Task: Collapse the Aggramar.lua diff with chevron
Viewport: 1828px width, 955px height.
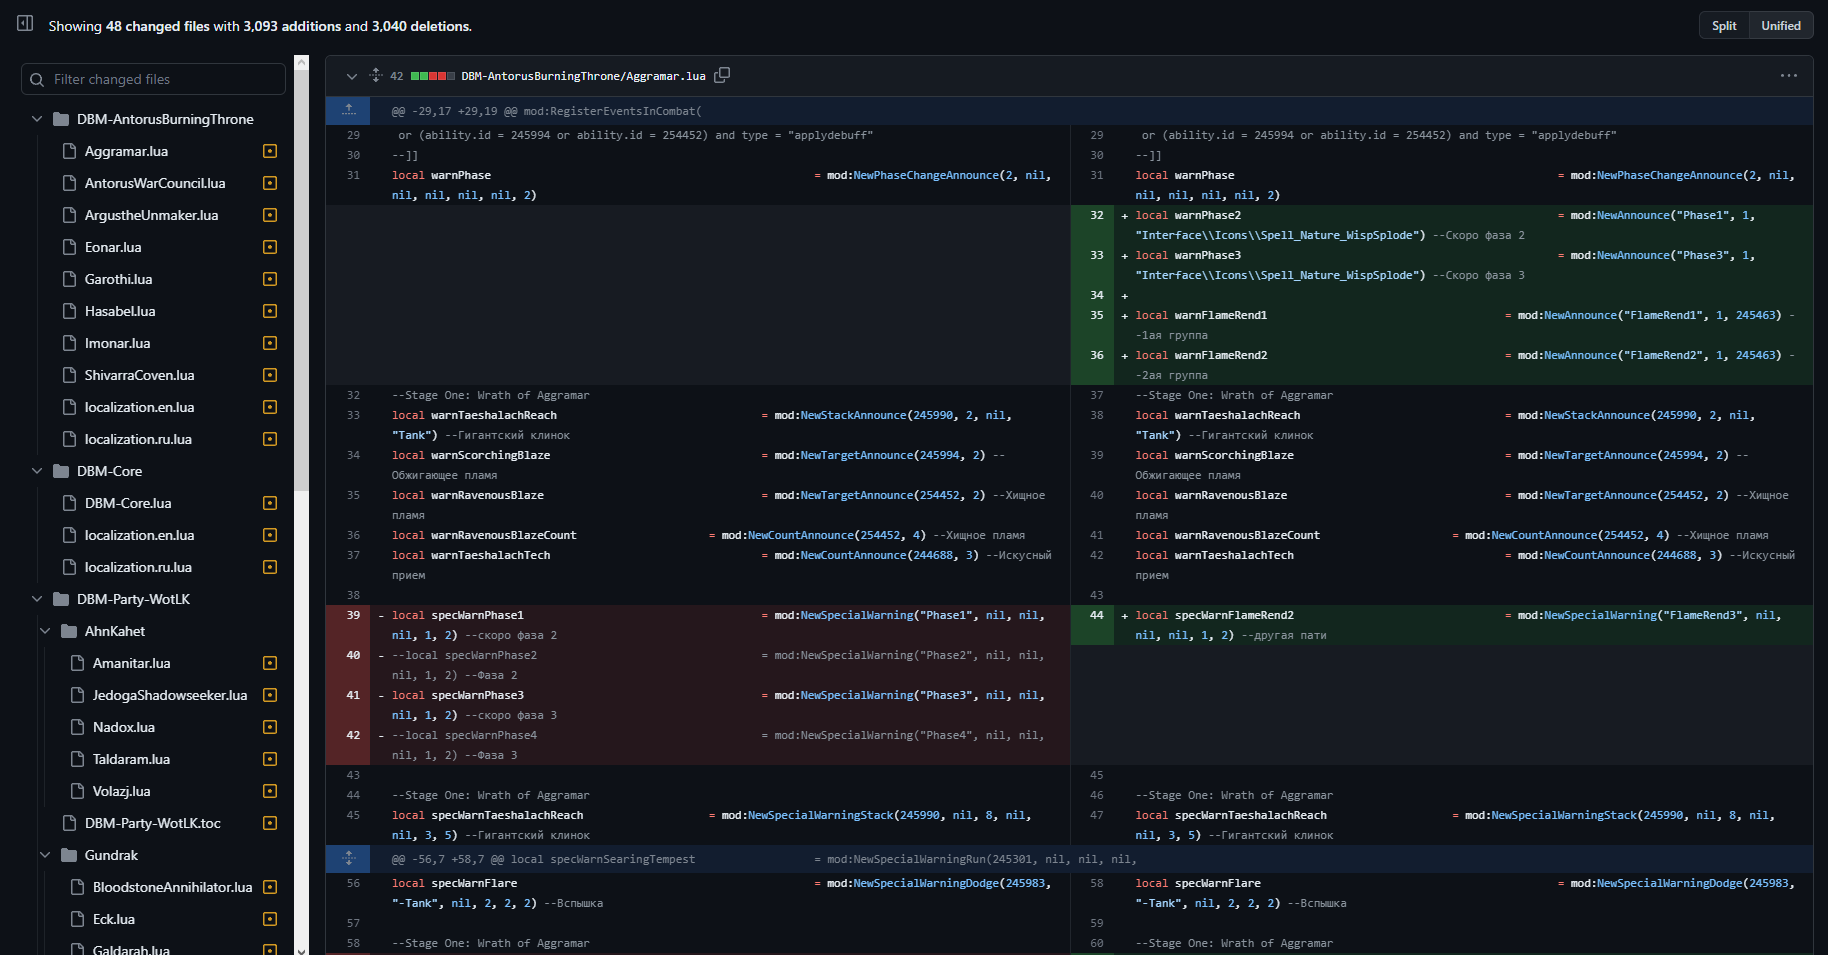Action: pos(351,76)
